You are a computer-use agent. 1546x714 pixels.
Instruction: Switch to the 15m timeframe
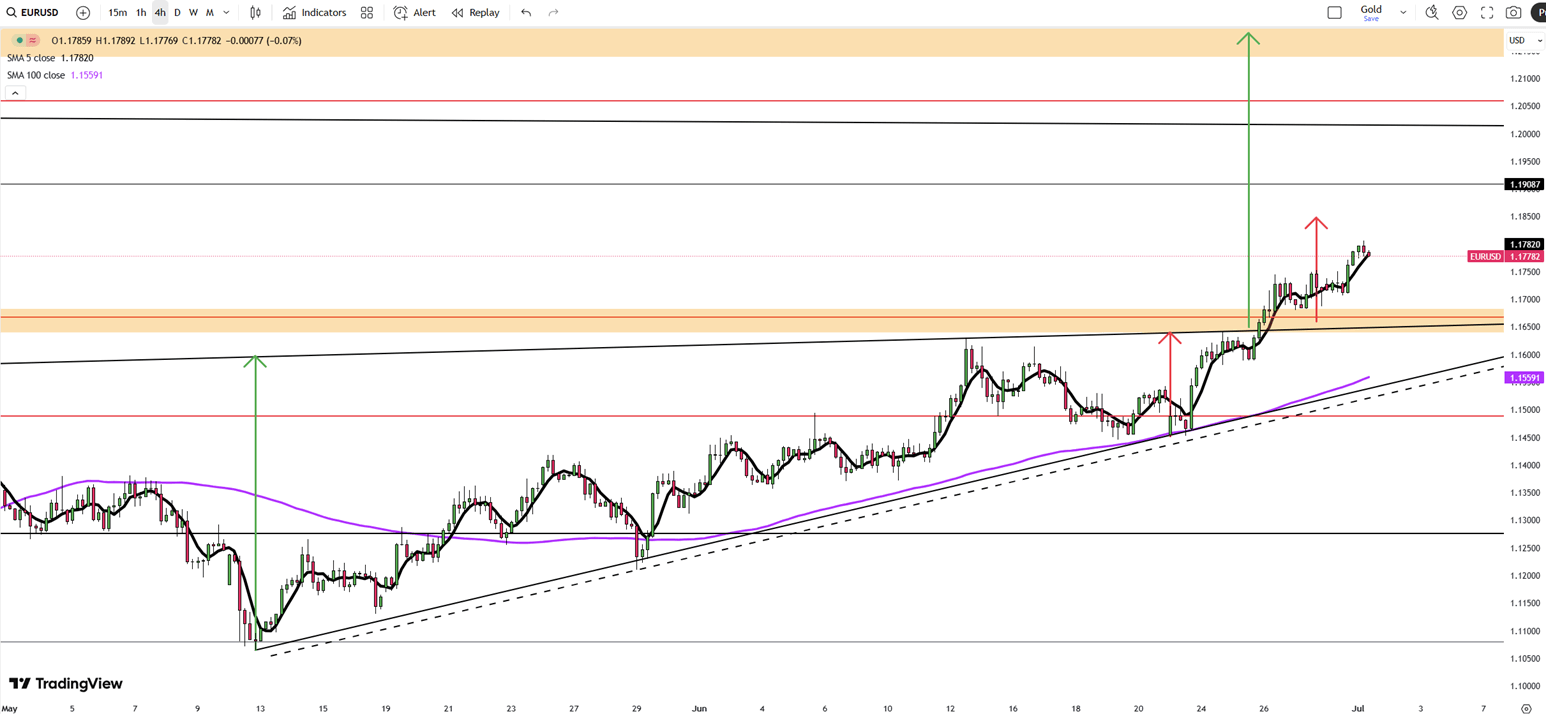click(117, 13)
